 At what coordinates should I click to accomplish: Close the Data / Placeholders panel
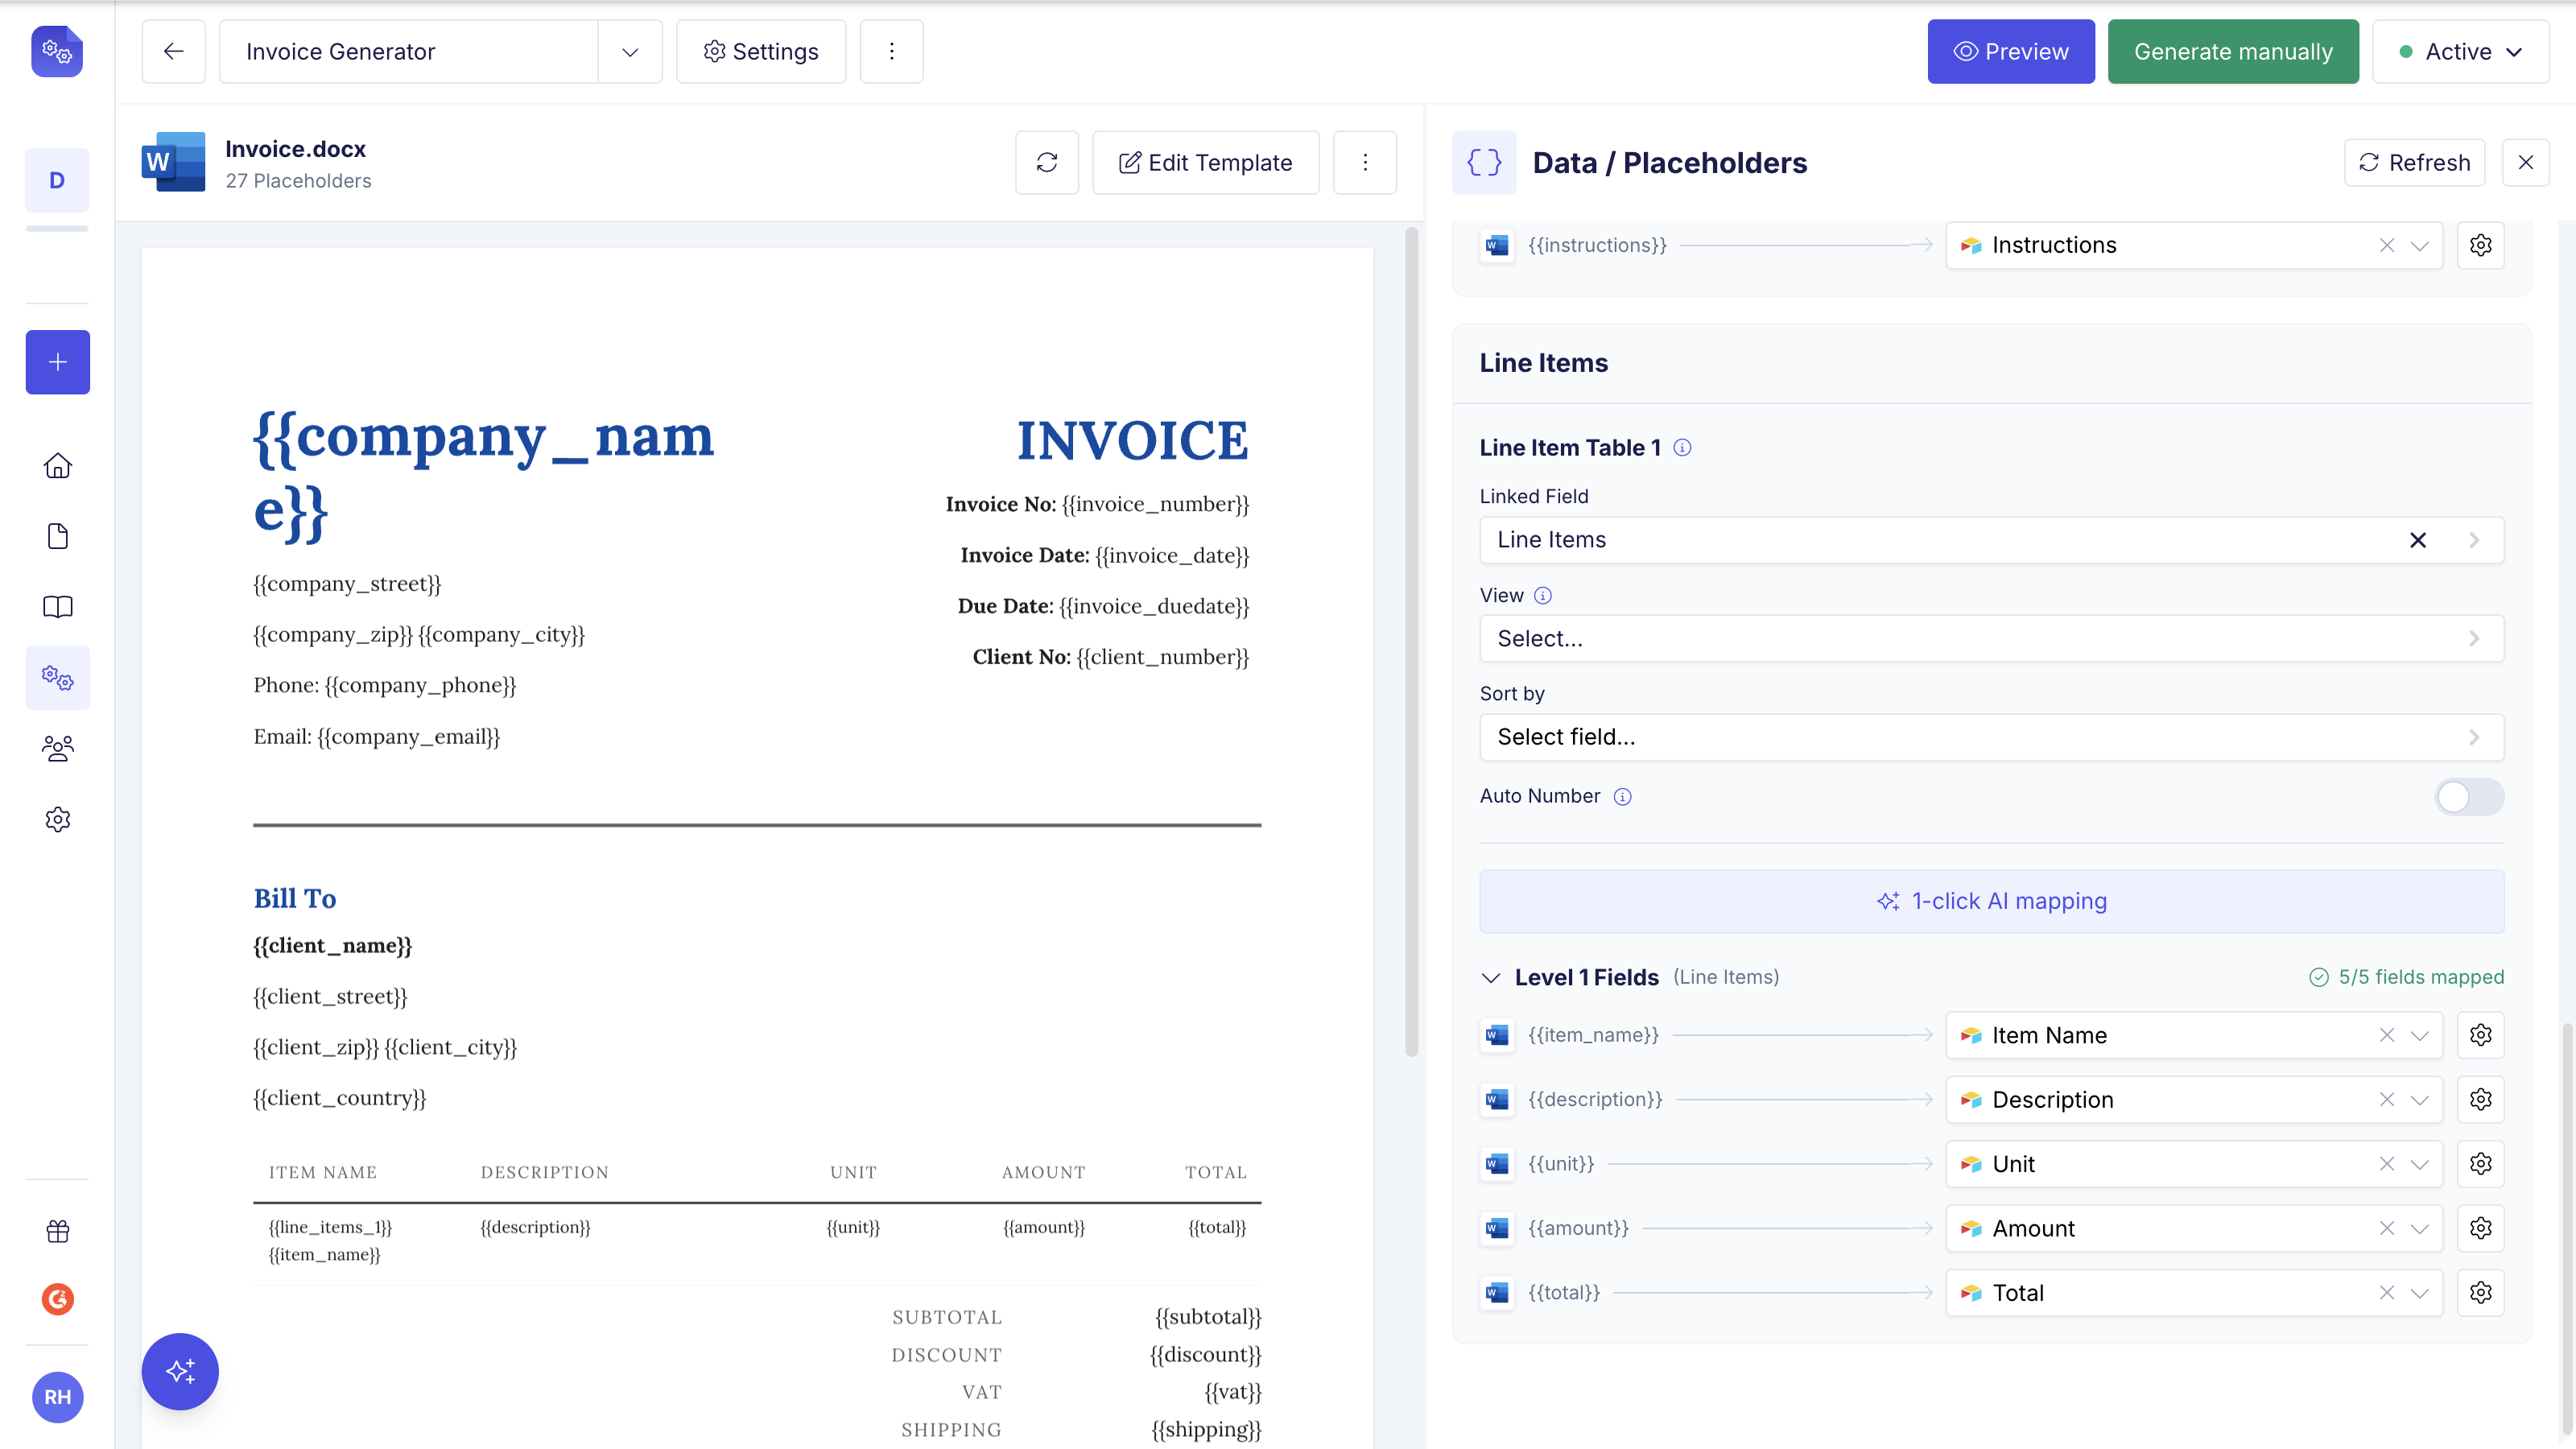click(x=2525, y=162)
